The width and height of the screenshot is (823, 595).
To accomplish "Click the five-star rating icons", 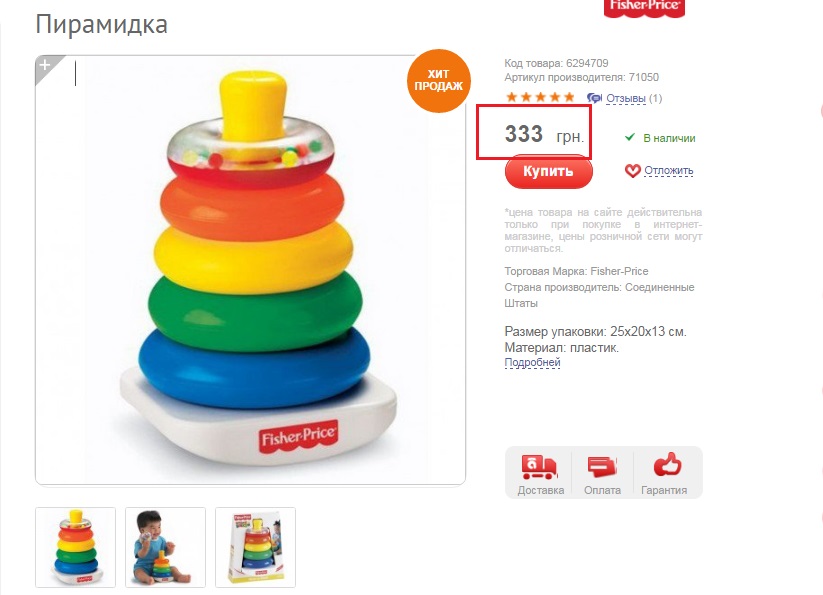I will point(540,98).
